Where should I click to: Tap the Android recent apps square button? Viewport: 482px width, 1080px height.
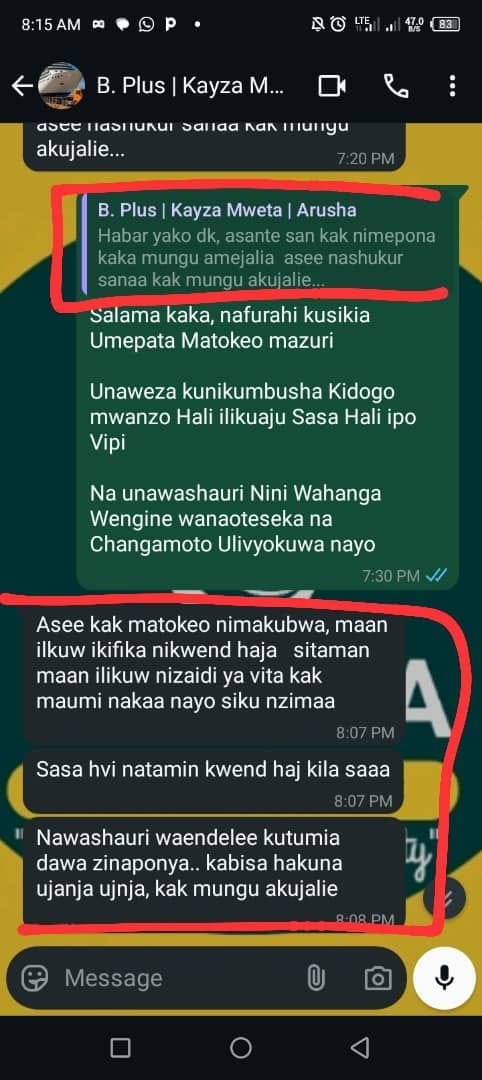[120, 1048]
